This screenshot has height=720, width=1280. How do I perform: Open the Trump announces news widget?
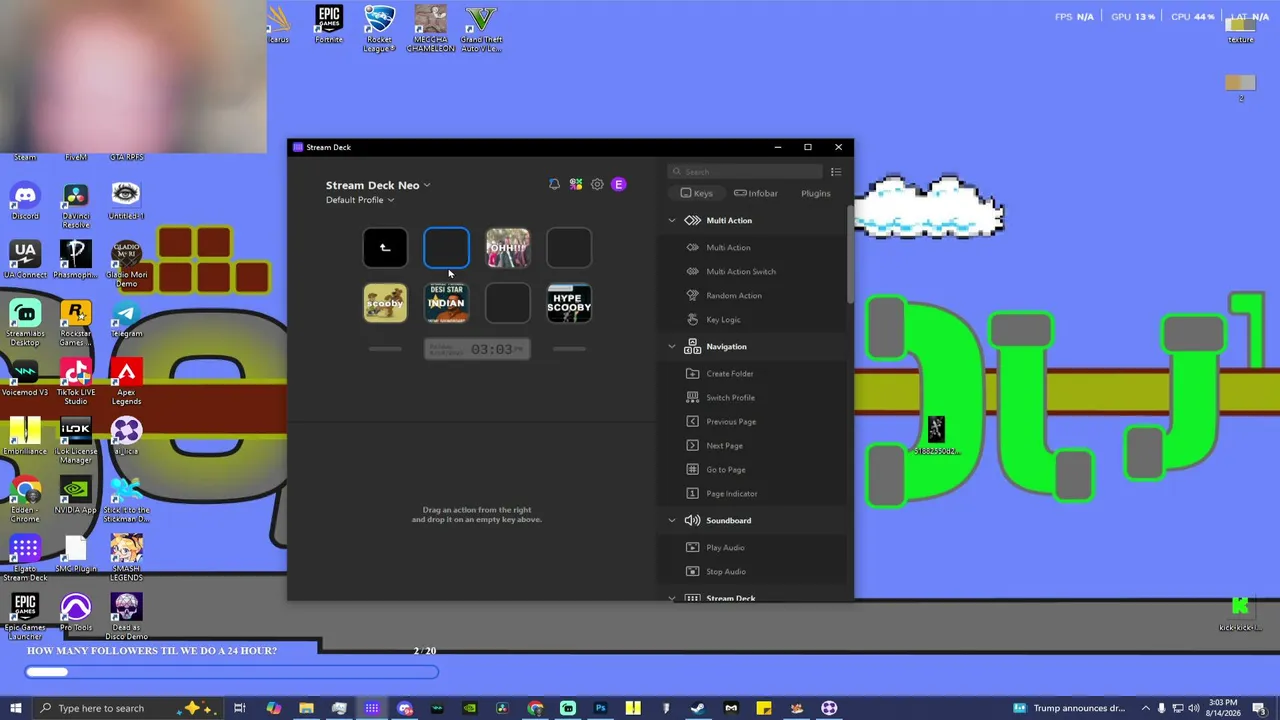coord(1070,708)
